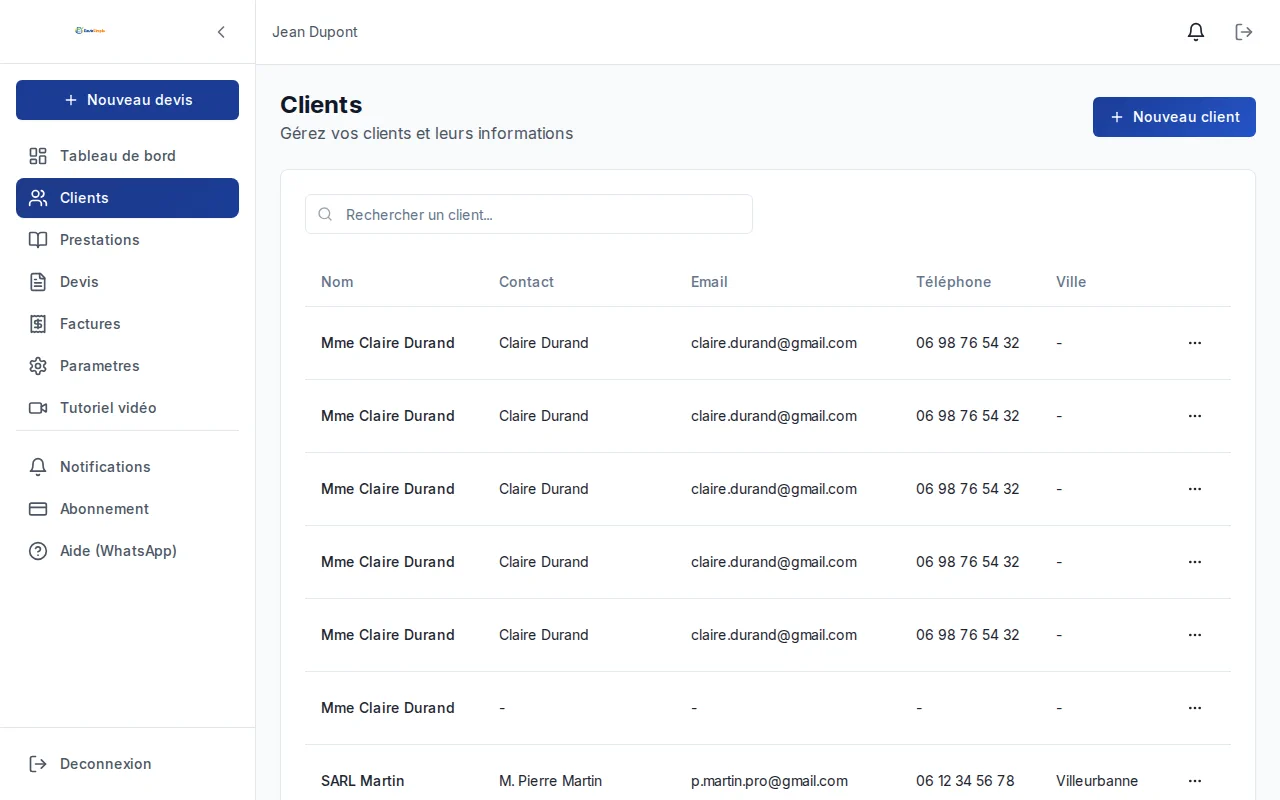Screen dimensions: 1280x800
Task: Click the app logo in the sidebar
Action: [x=90, y=31]
